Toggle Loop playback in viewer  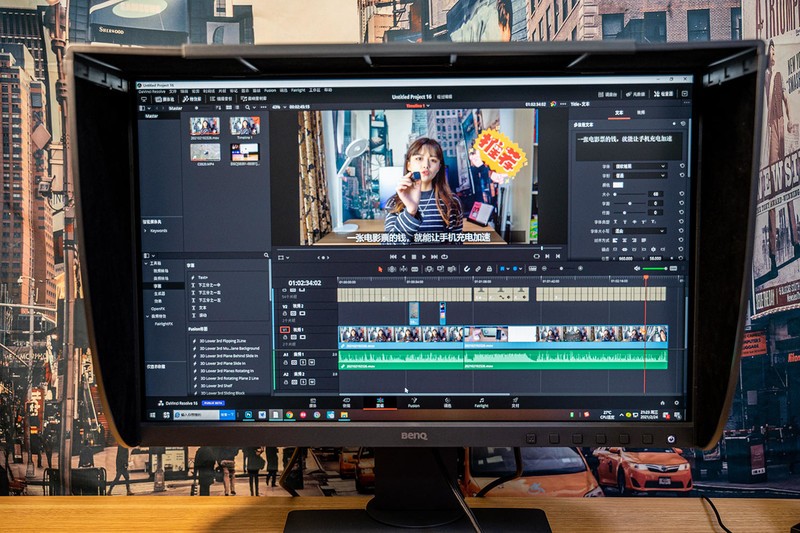tap(445, 257)
